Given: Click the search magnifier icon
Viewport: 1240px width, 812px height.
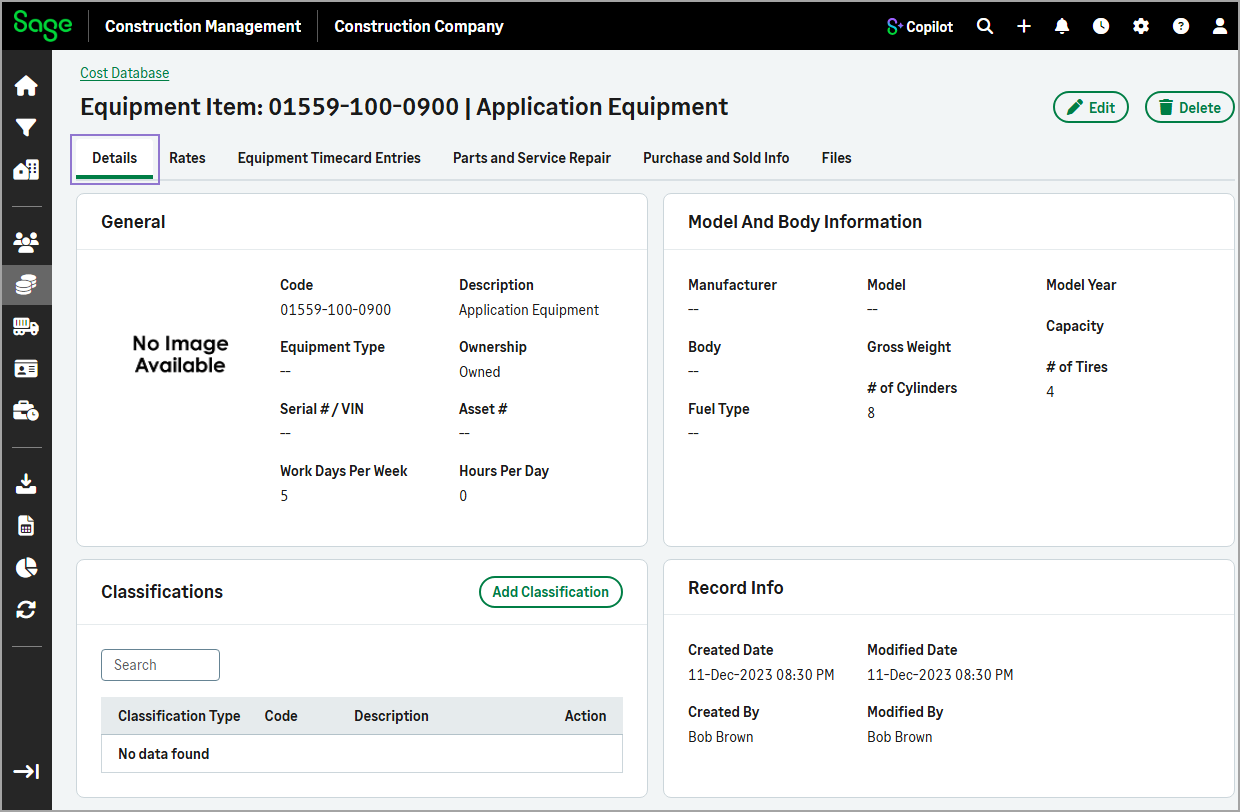Looking at the screenshot, I should pyautogui.click(x=985, y=26).
